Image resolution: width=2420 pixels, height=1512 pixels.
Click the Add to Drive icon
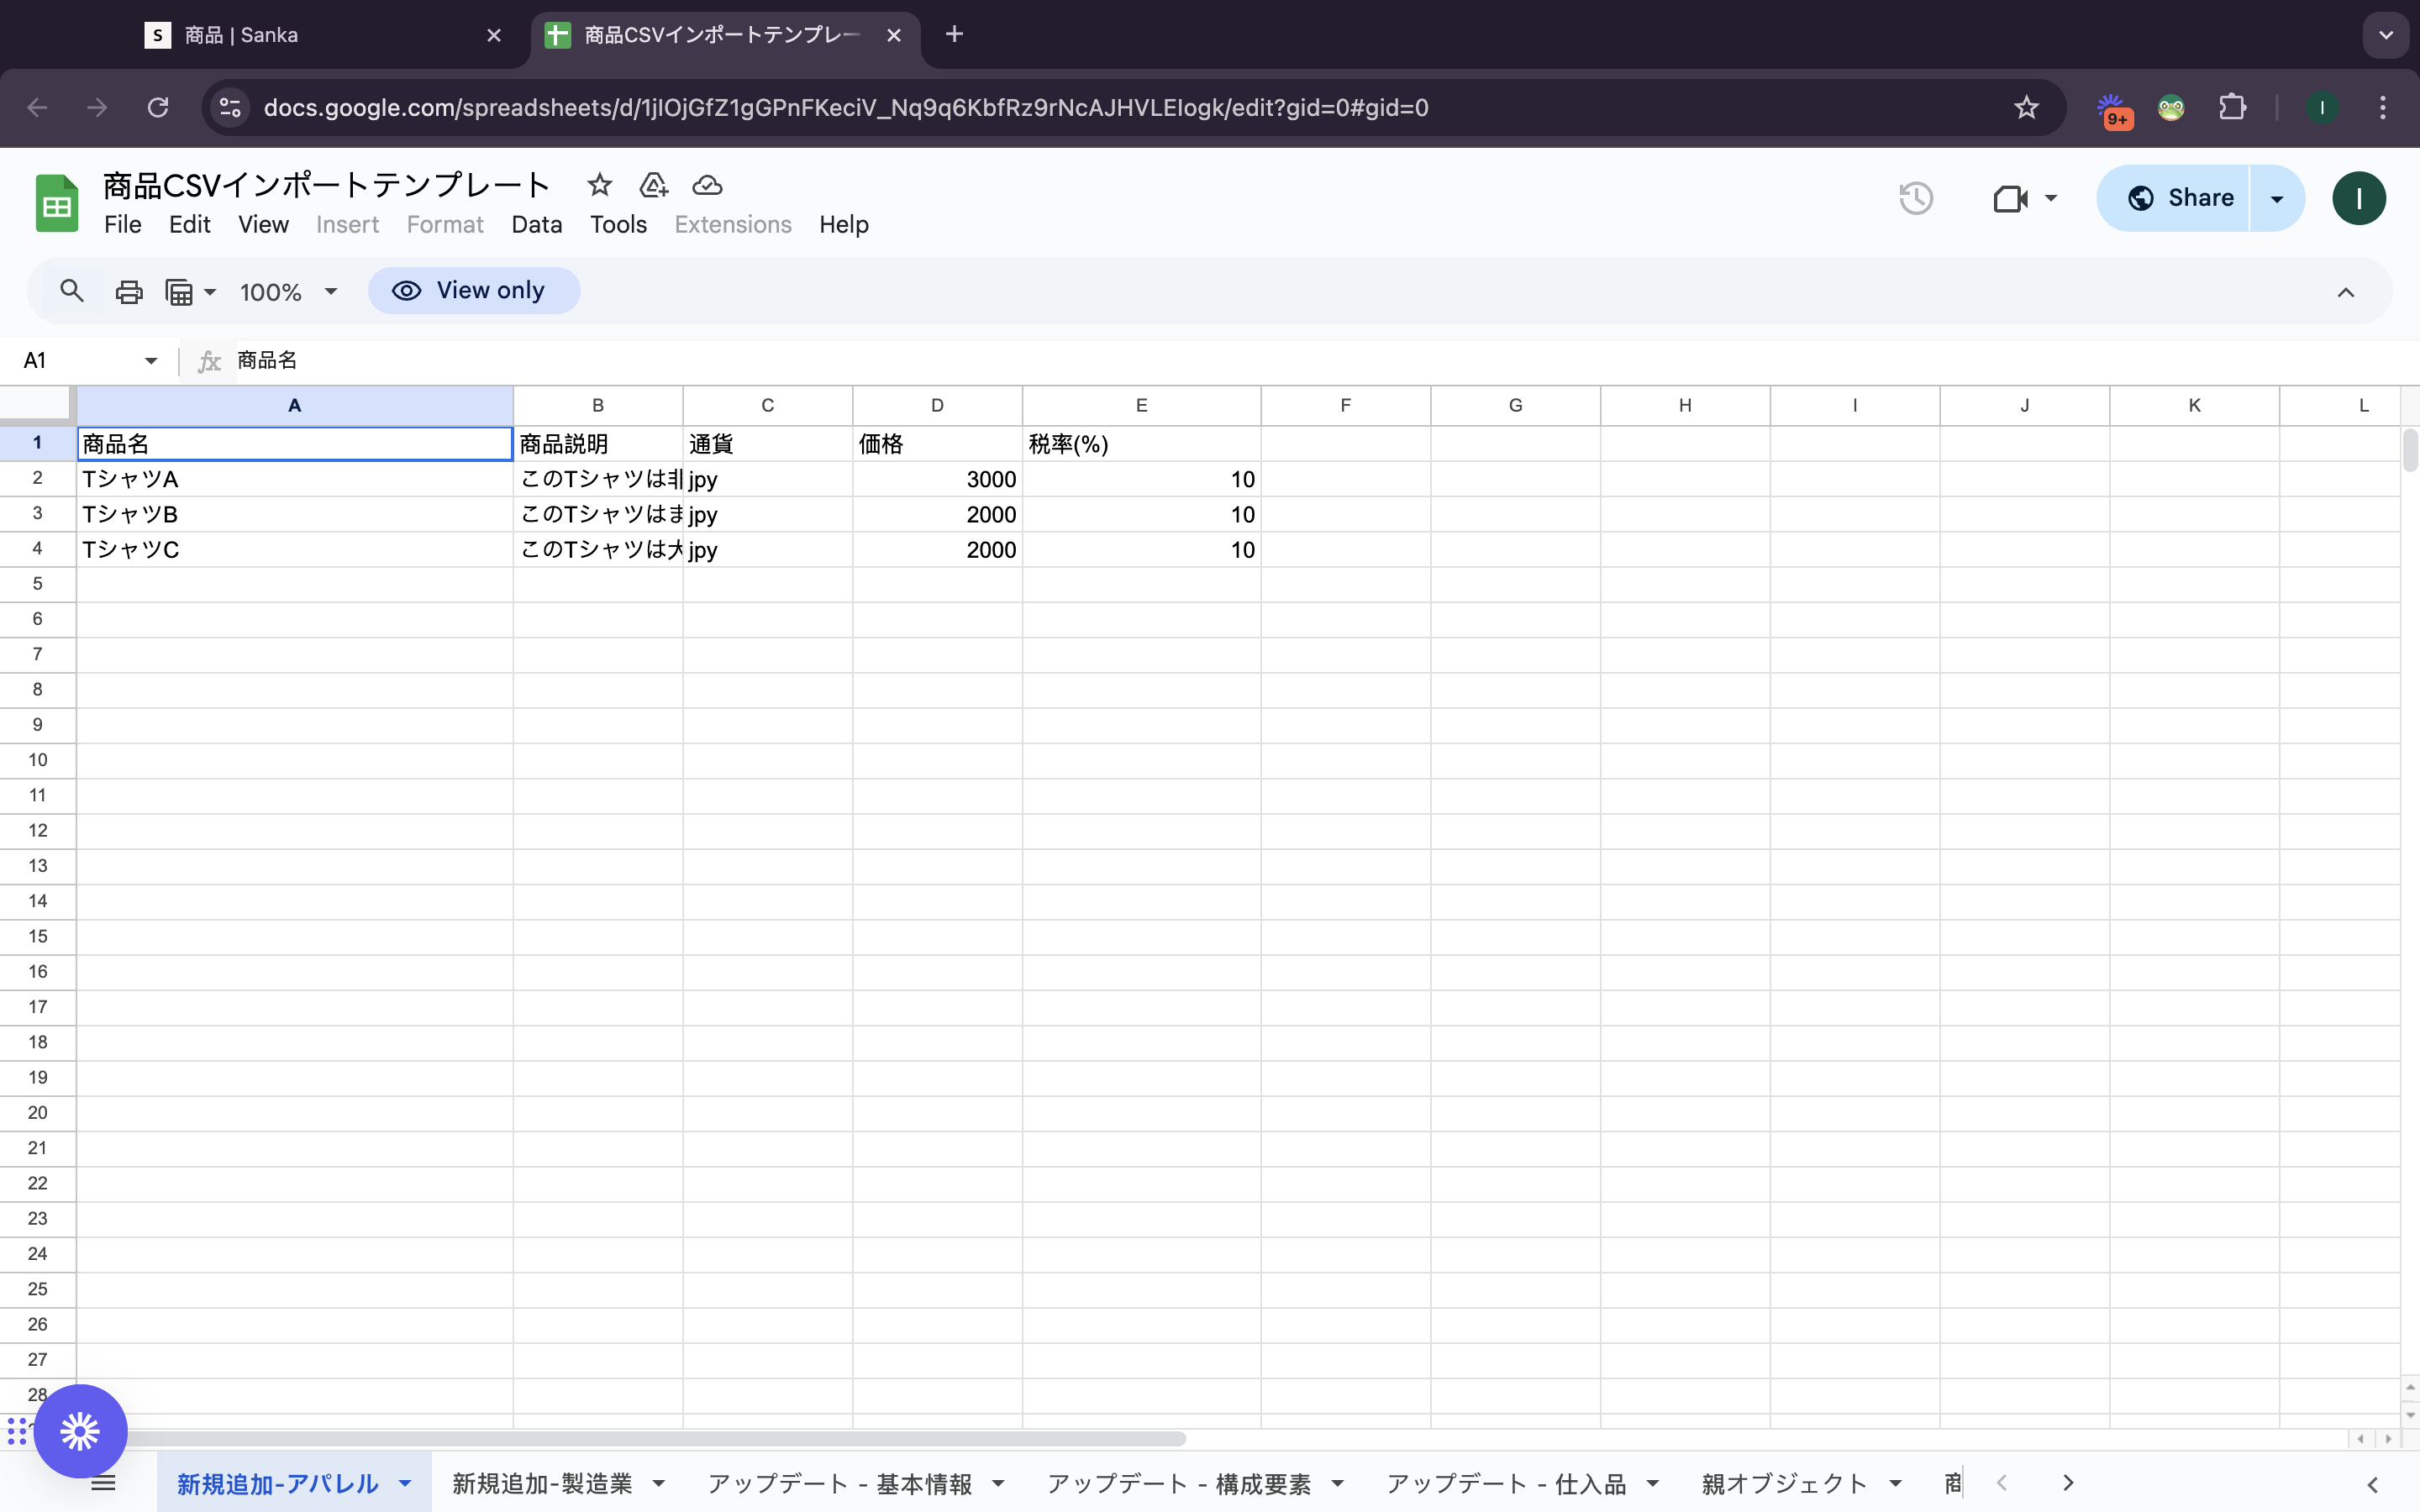(x=653, y=185)
